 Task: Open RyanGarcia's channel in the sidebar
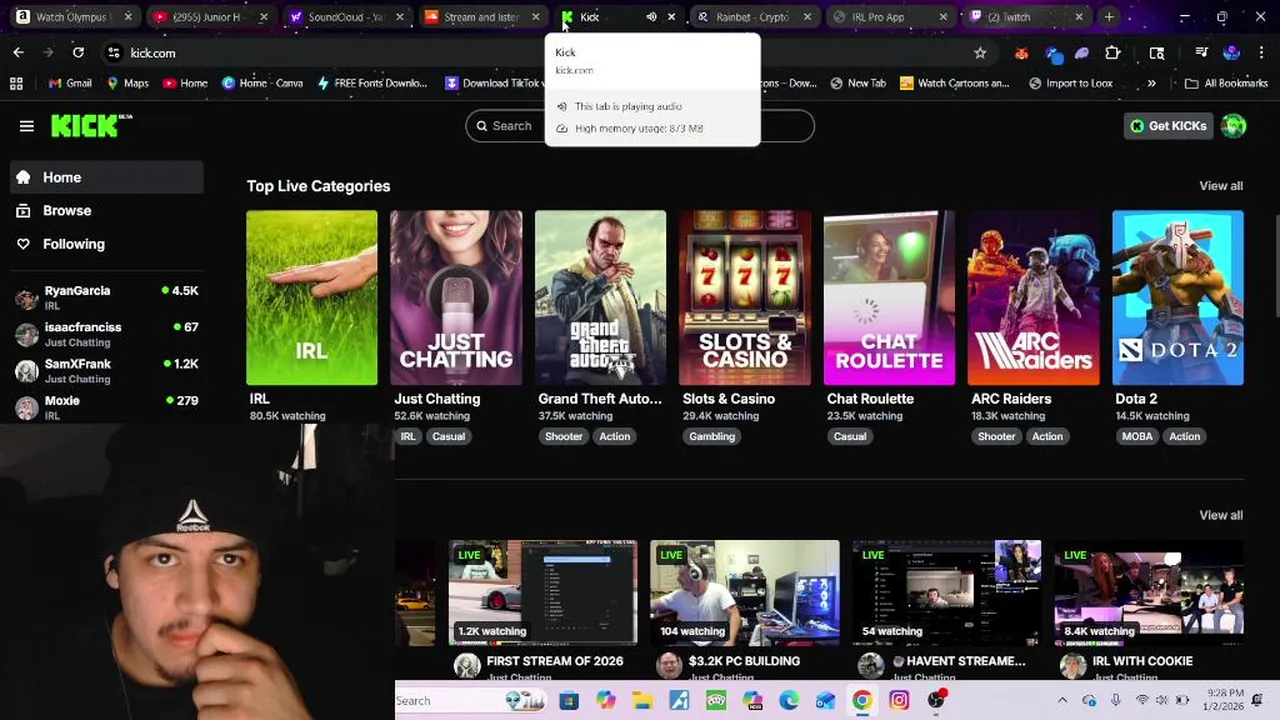tap(106, 297)
